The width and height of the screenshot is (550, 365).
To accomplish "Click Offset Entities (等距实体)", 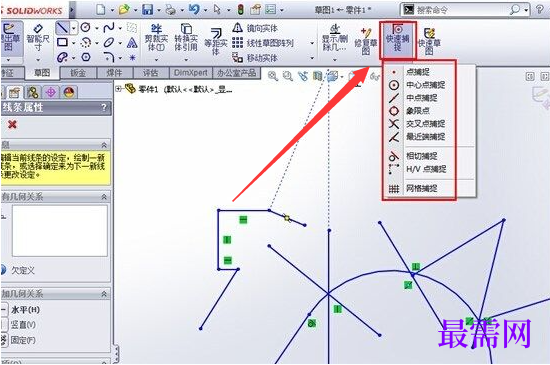I will click(216, 41).
